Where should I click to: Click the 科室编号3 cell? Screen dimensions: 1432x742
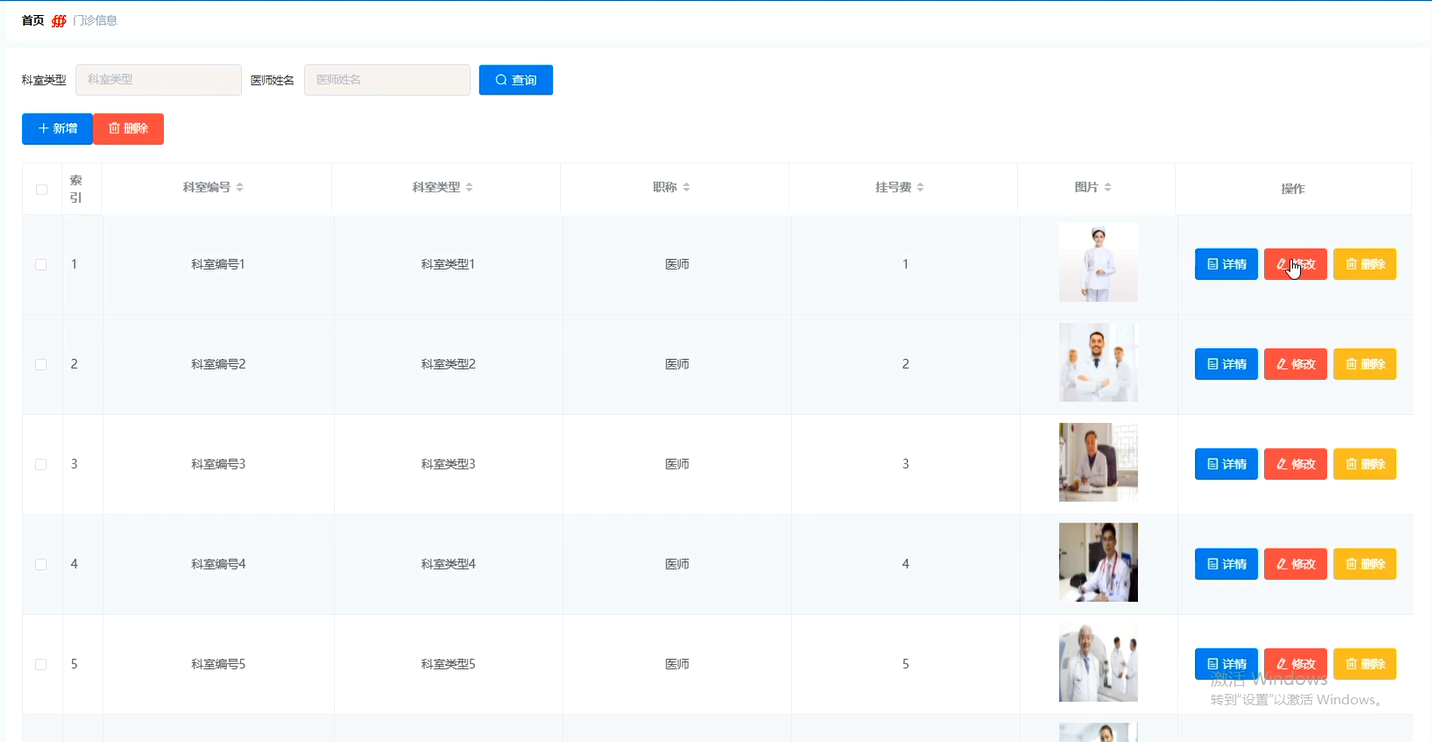pyautogui.click(x=218, y=464)
